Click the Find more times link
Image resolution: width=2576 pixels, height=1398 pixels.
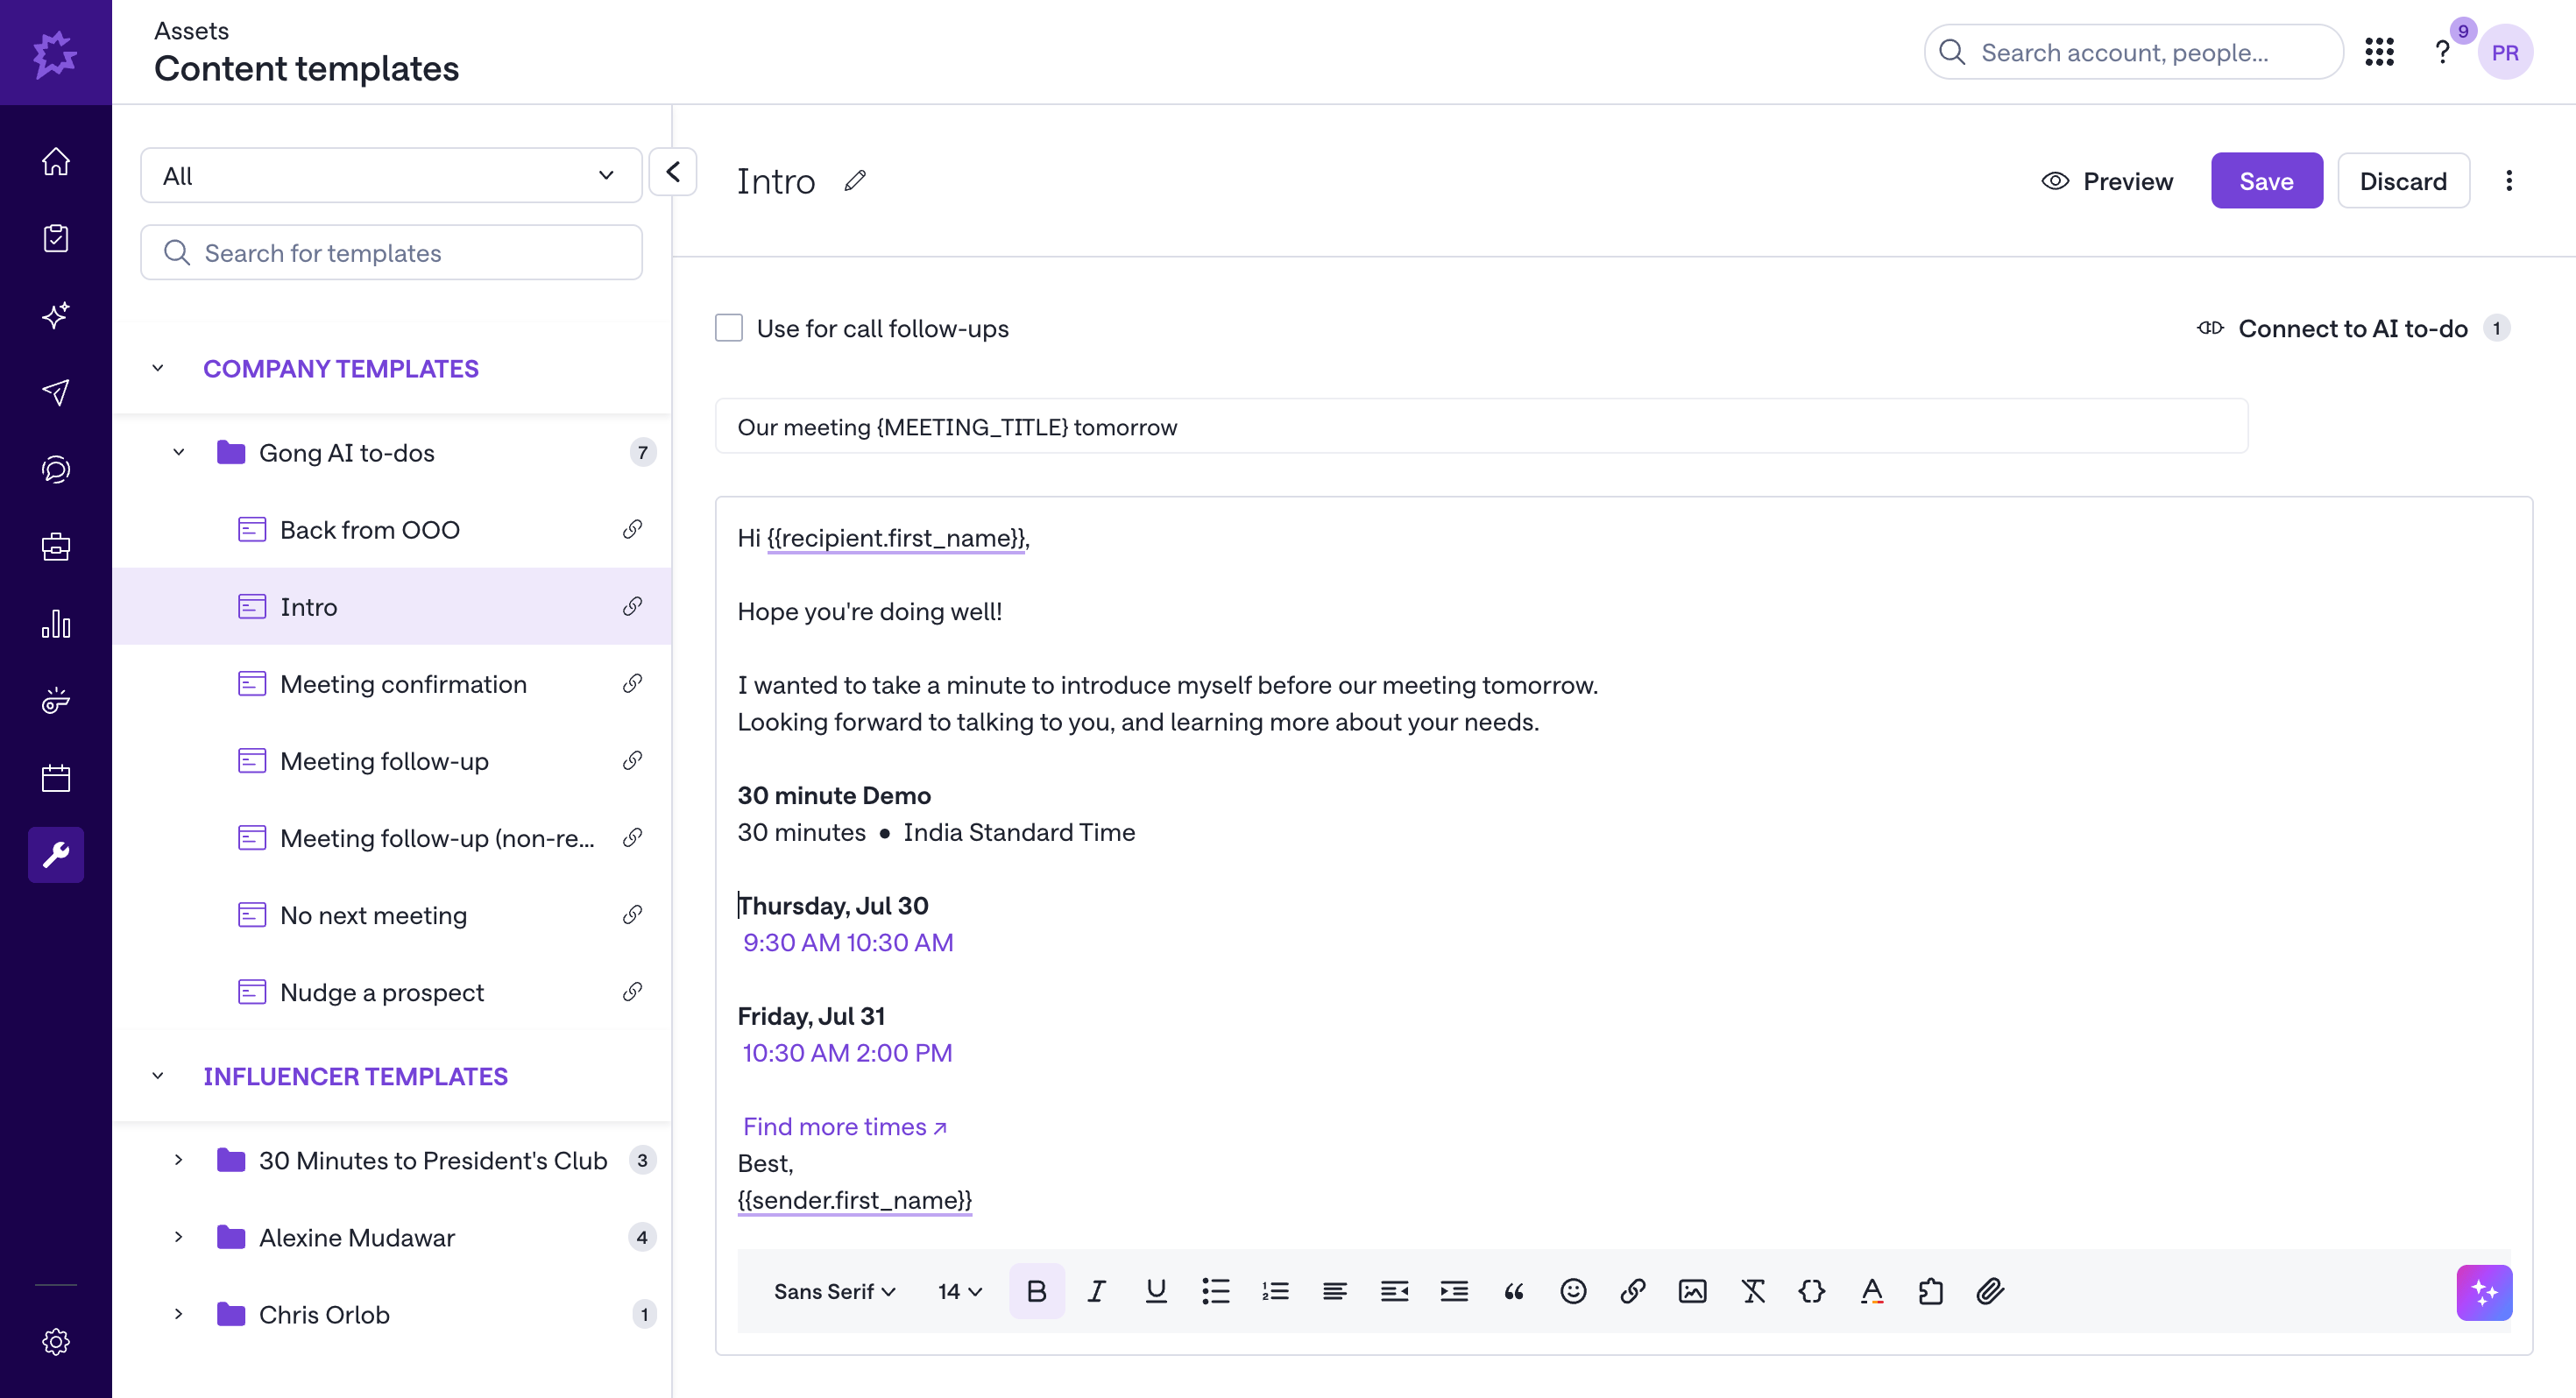[x=845, y=1126]
